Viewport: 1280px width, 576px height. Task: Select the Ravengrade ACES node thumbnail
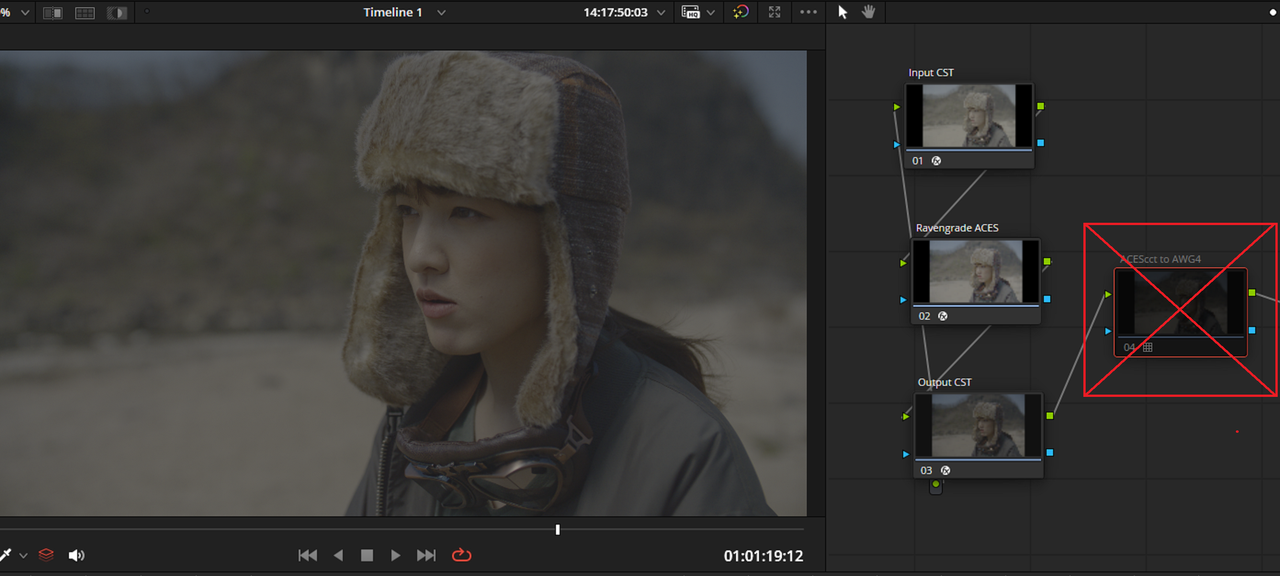pyautogui.click(x=976, y=271)
